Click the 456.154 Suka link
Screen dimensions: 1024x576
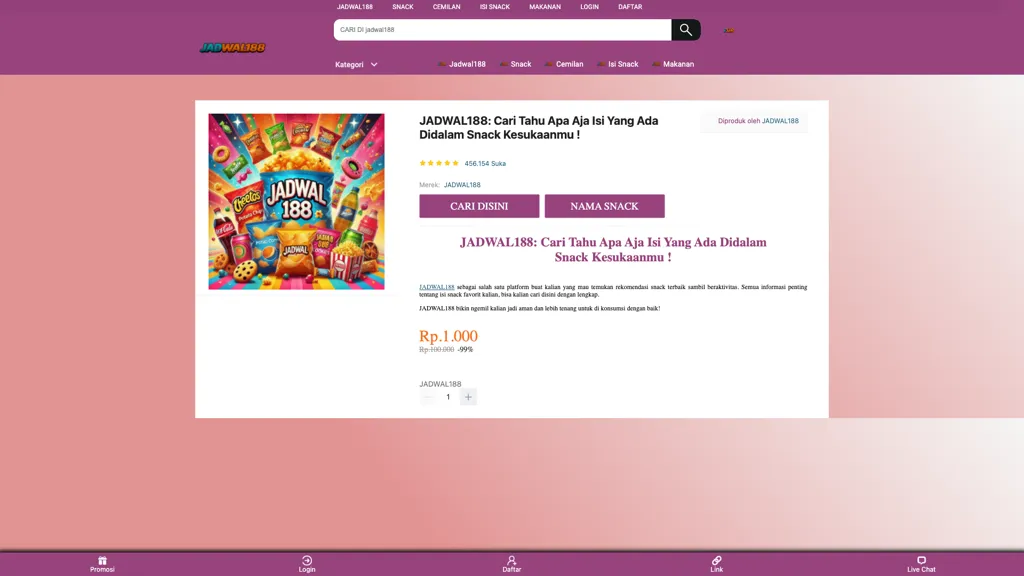click(x=485, y=163)
